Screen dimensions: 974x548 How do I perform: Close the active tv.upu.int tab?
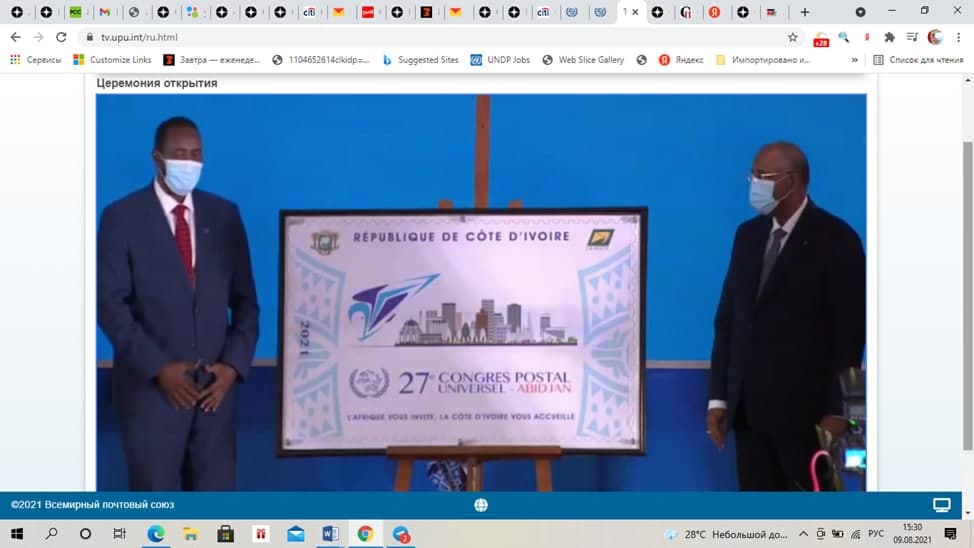coord(635,12)
